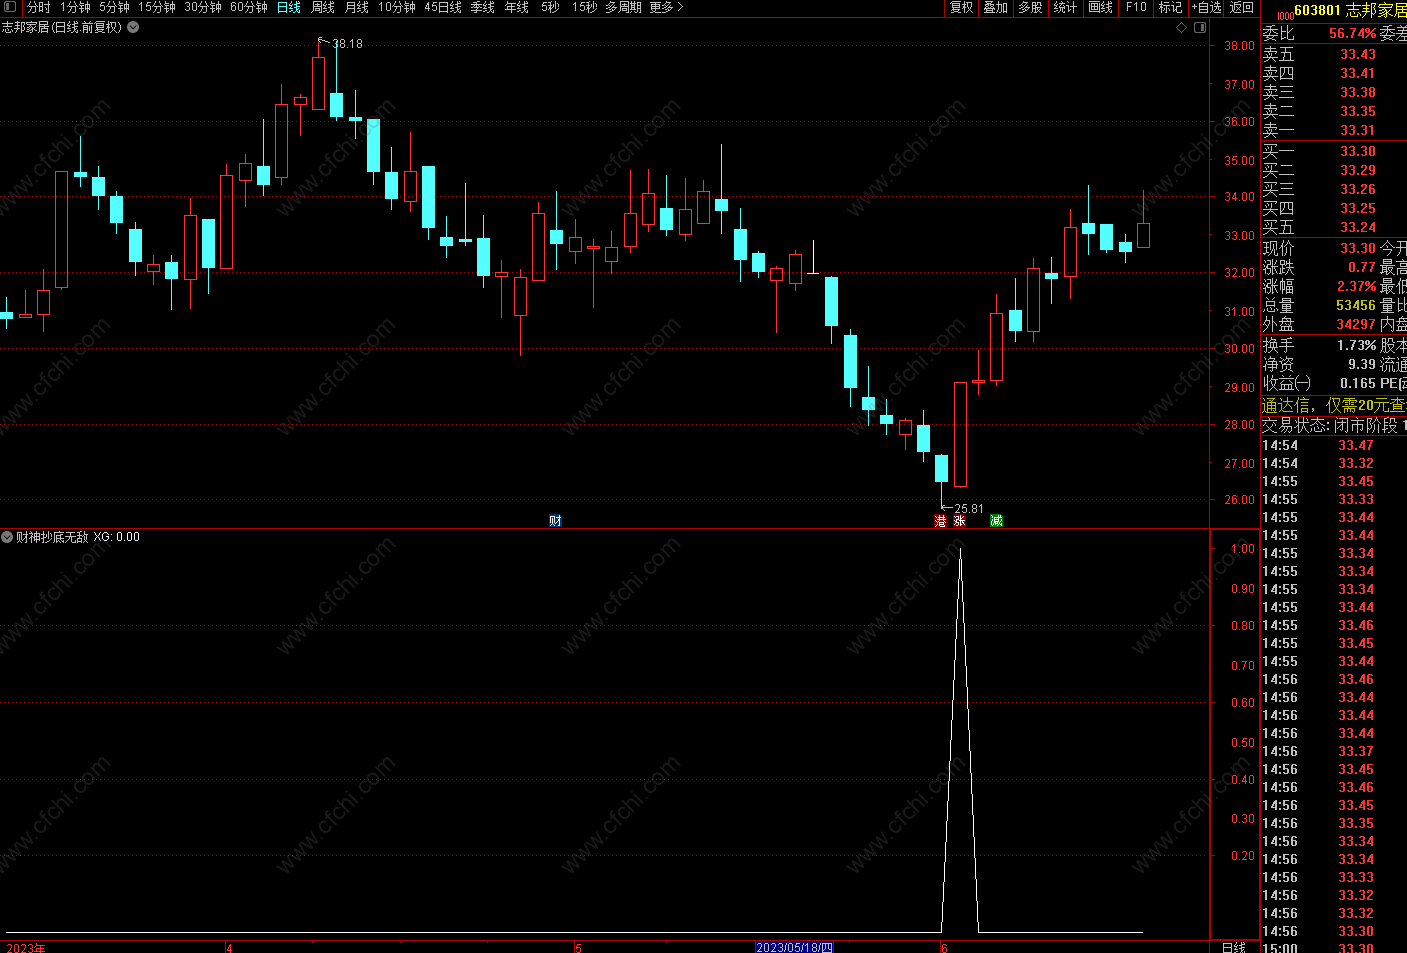Image resolution: width=1407 pixels, height=953 pixels.
Task: Select the 5分钟 period
Action: [x=114, y=7]
